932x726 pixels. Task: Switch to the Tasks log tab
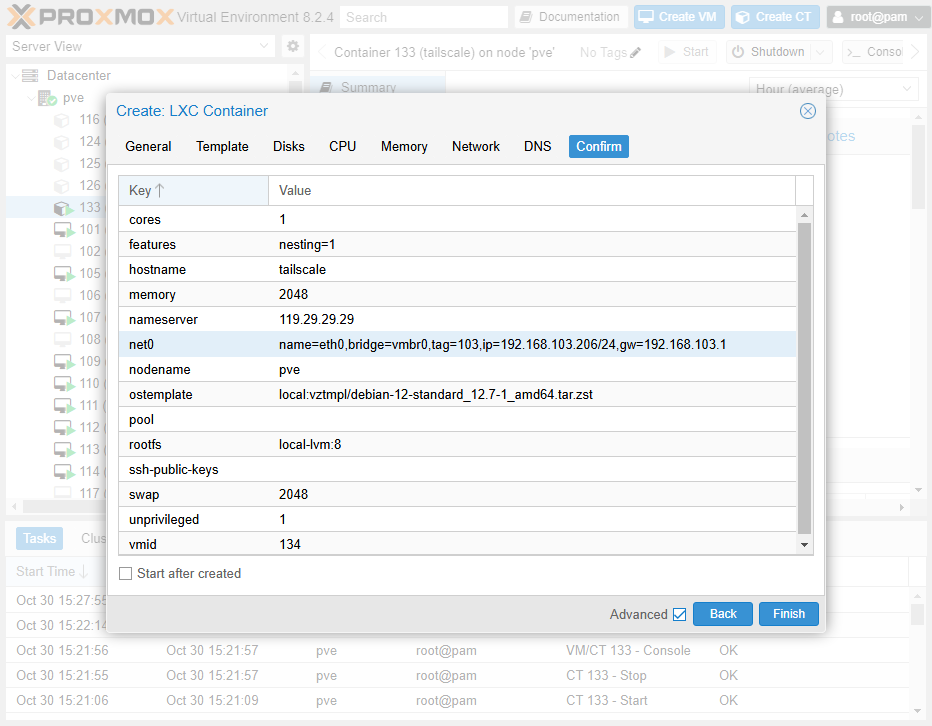[x=39, y=539]
